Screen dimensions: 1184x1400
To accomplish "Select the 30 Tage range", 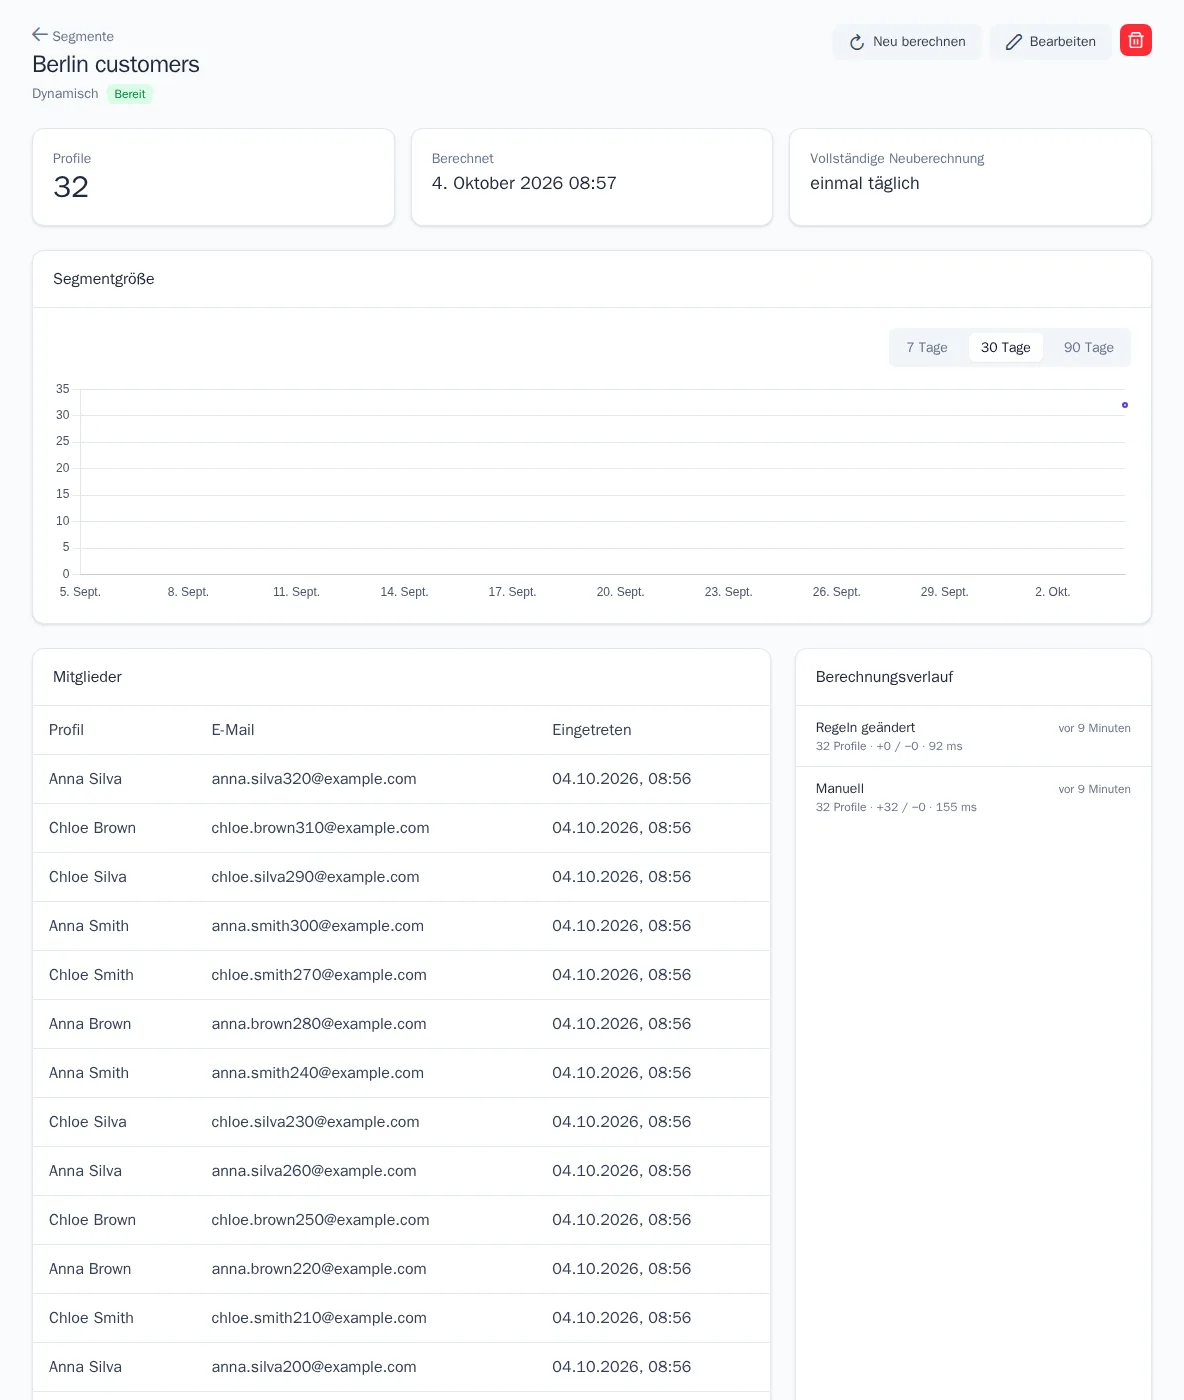I will 1005,347.
